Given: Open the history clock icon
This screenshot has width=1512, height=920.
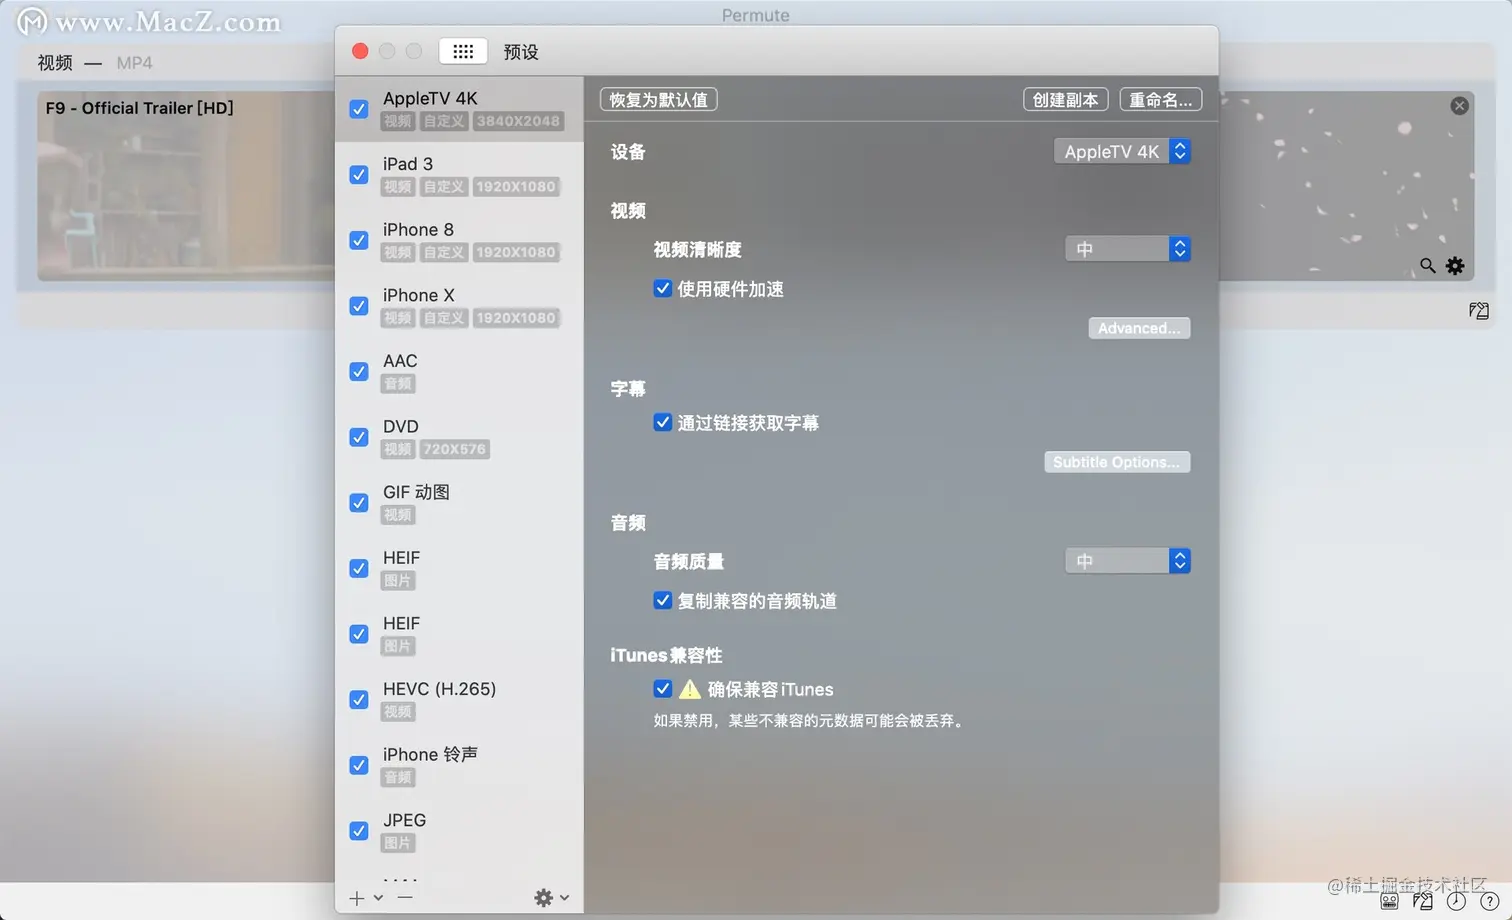Looking at the screenshot, I should coord(1456,901).
